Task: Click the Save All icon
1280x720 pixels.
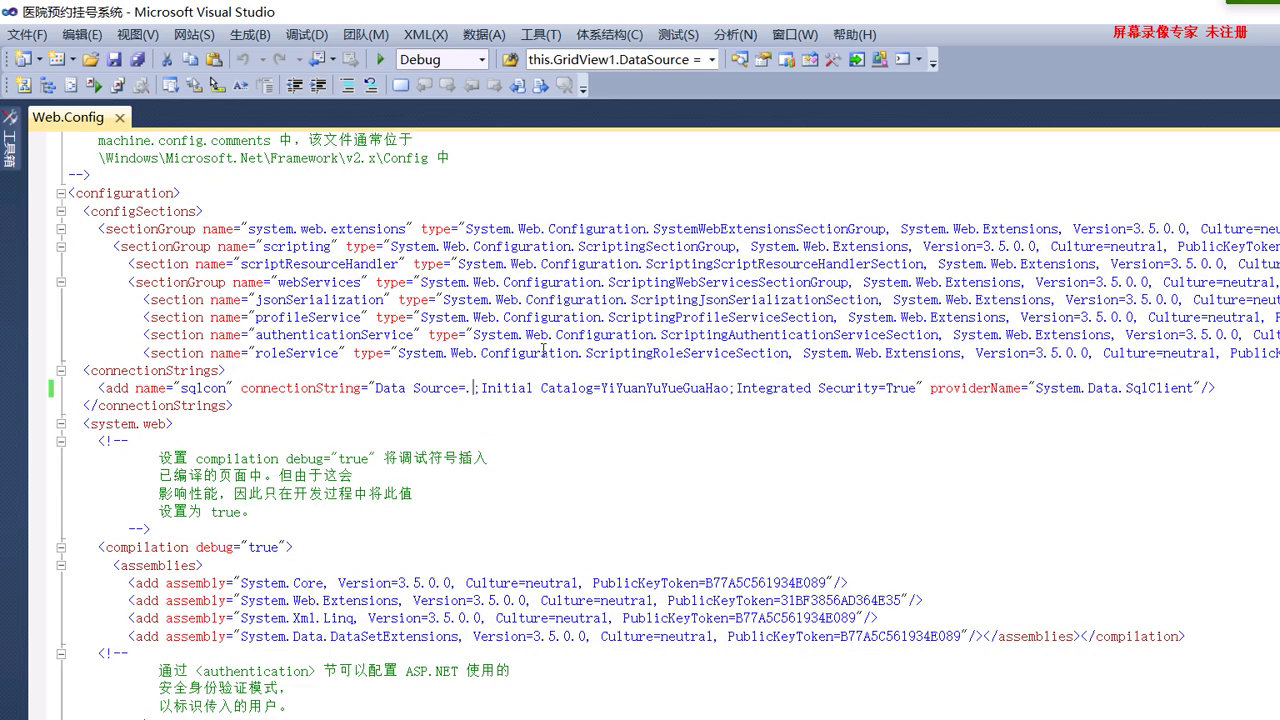Action: click(x=138, y=60)
